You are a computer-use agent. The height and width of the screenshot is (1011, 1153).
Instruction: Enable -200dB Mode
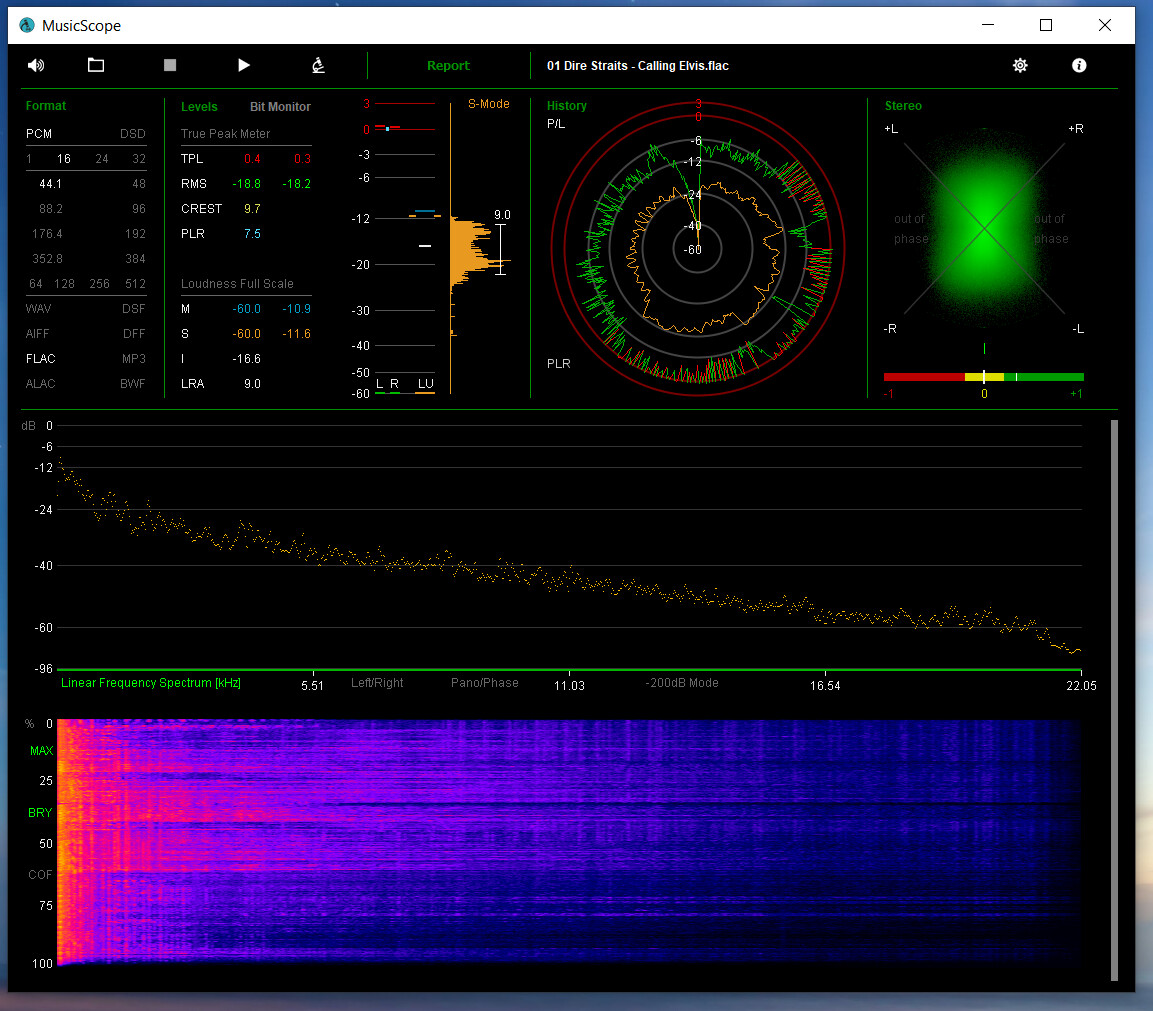[682, 683]
